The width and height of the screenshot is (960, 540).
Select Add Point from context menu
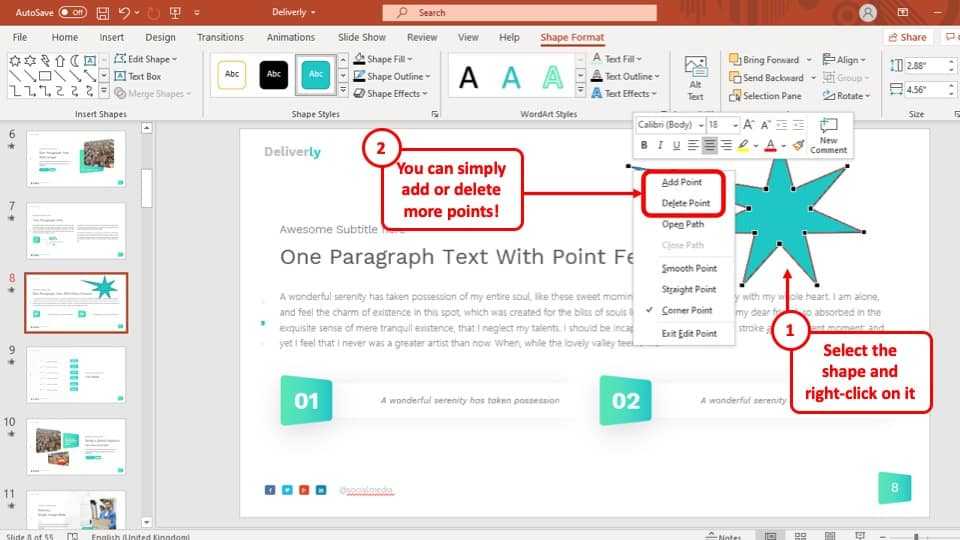pos(682,182)
